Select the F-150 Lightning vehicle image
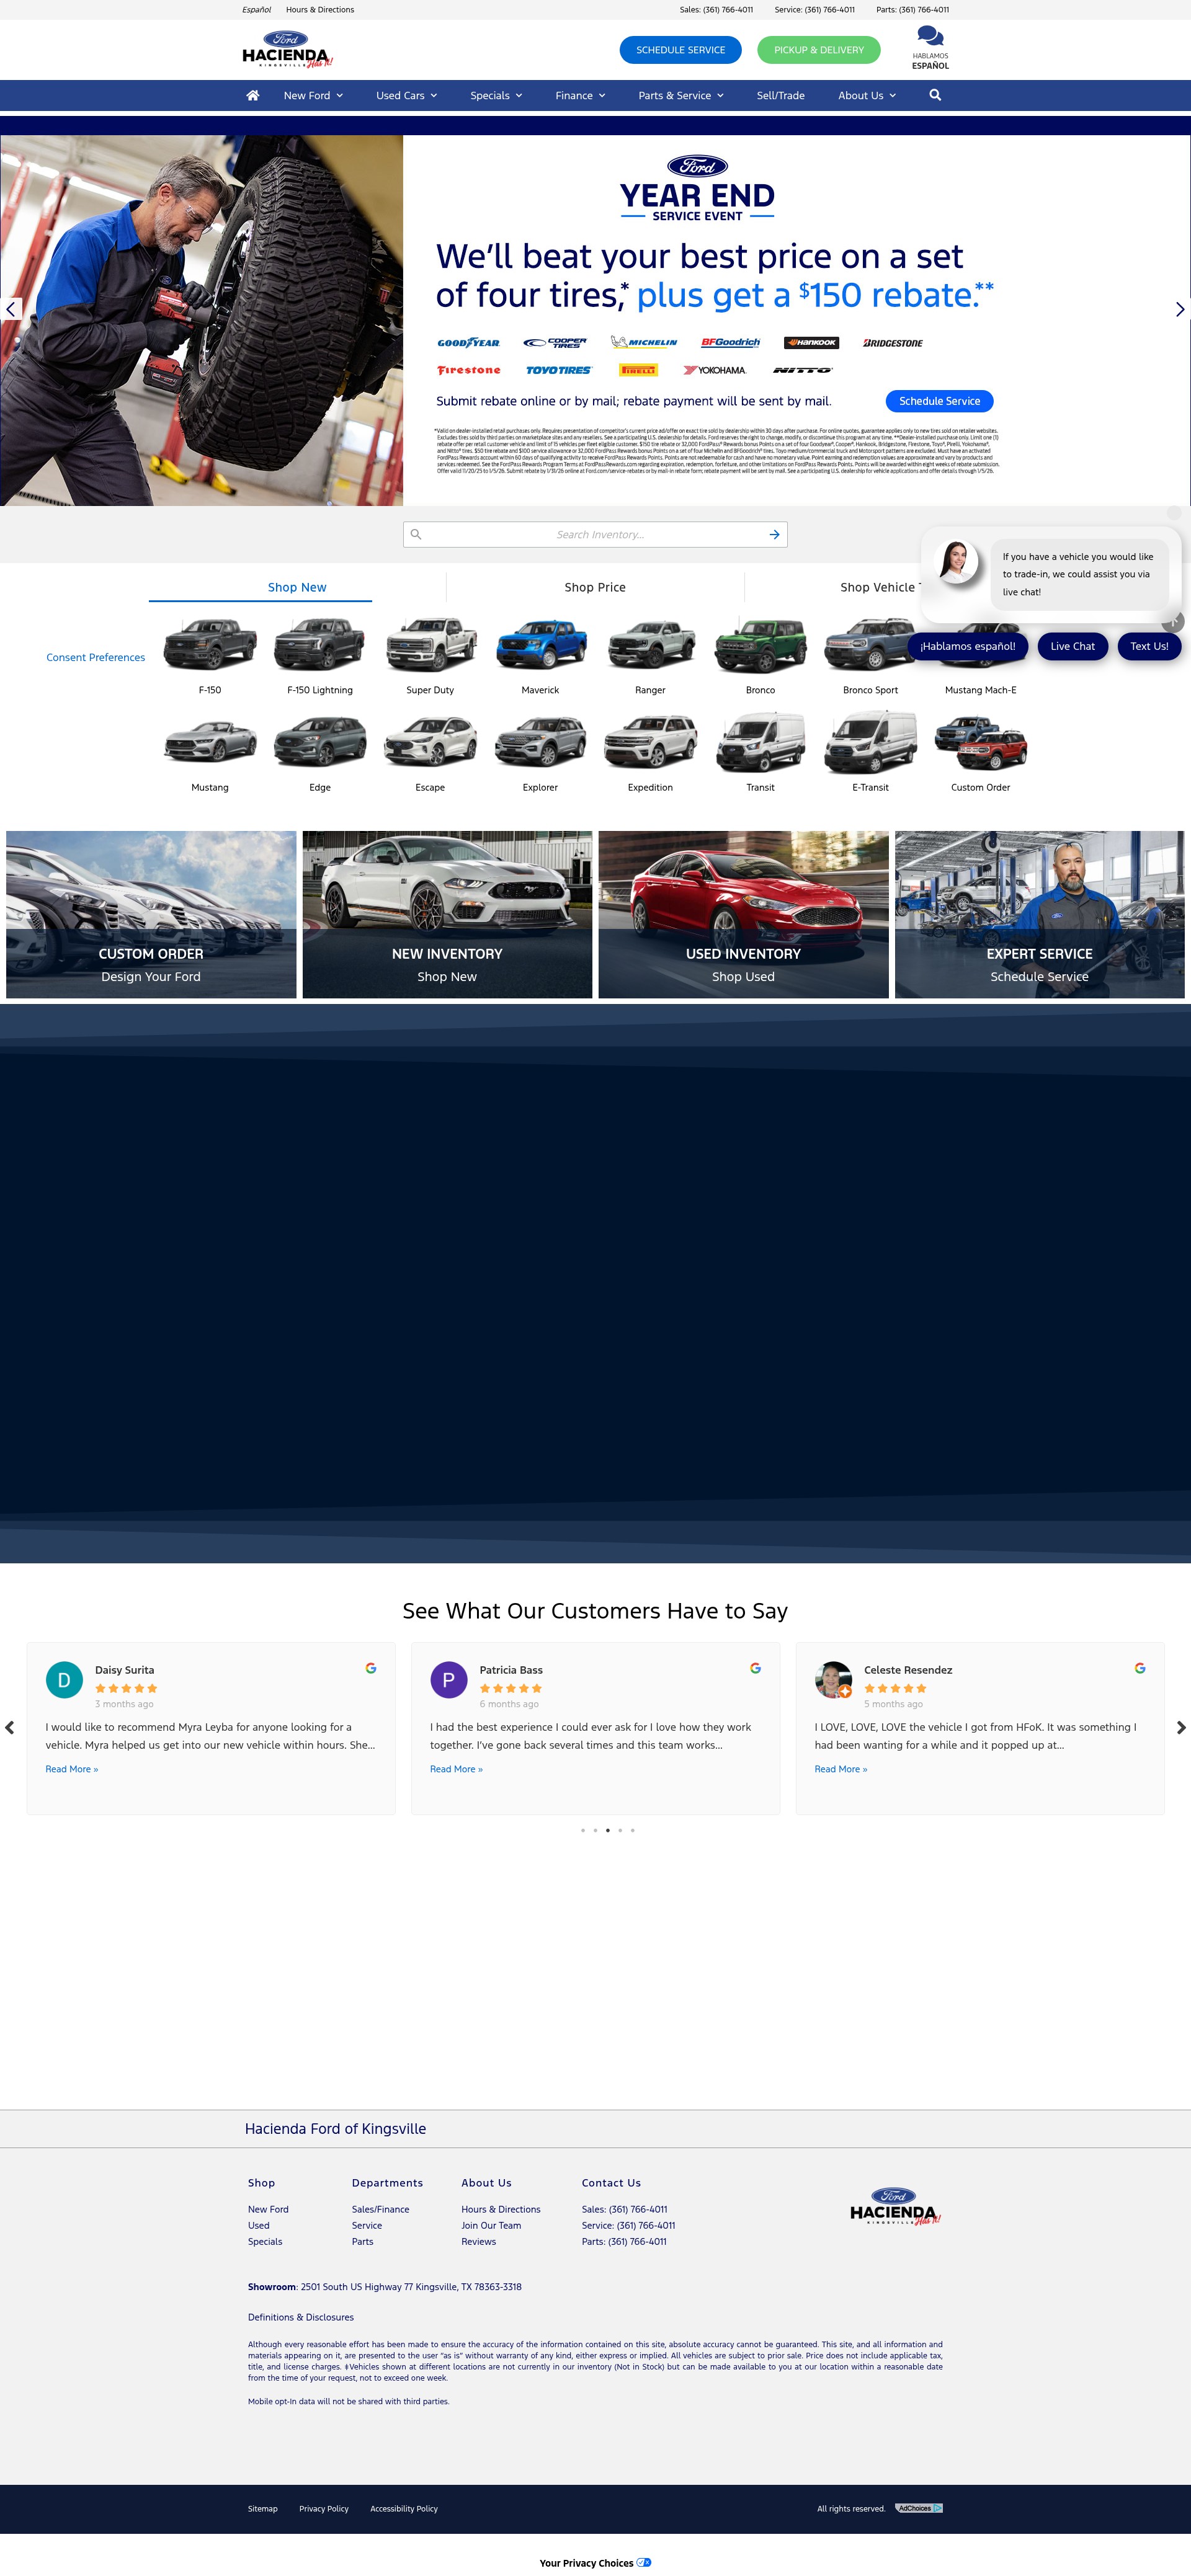1191x2576 pixels. tap(320, 644)
